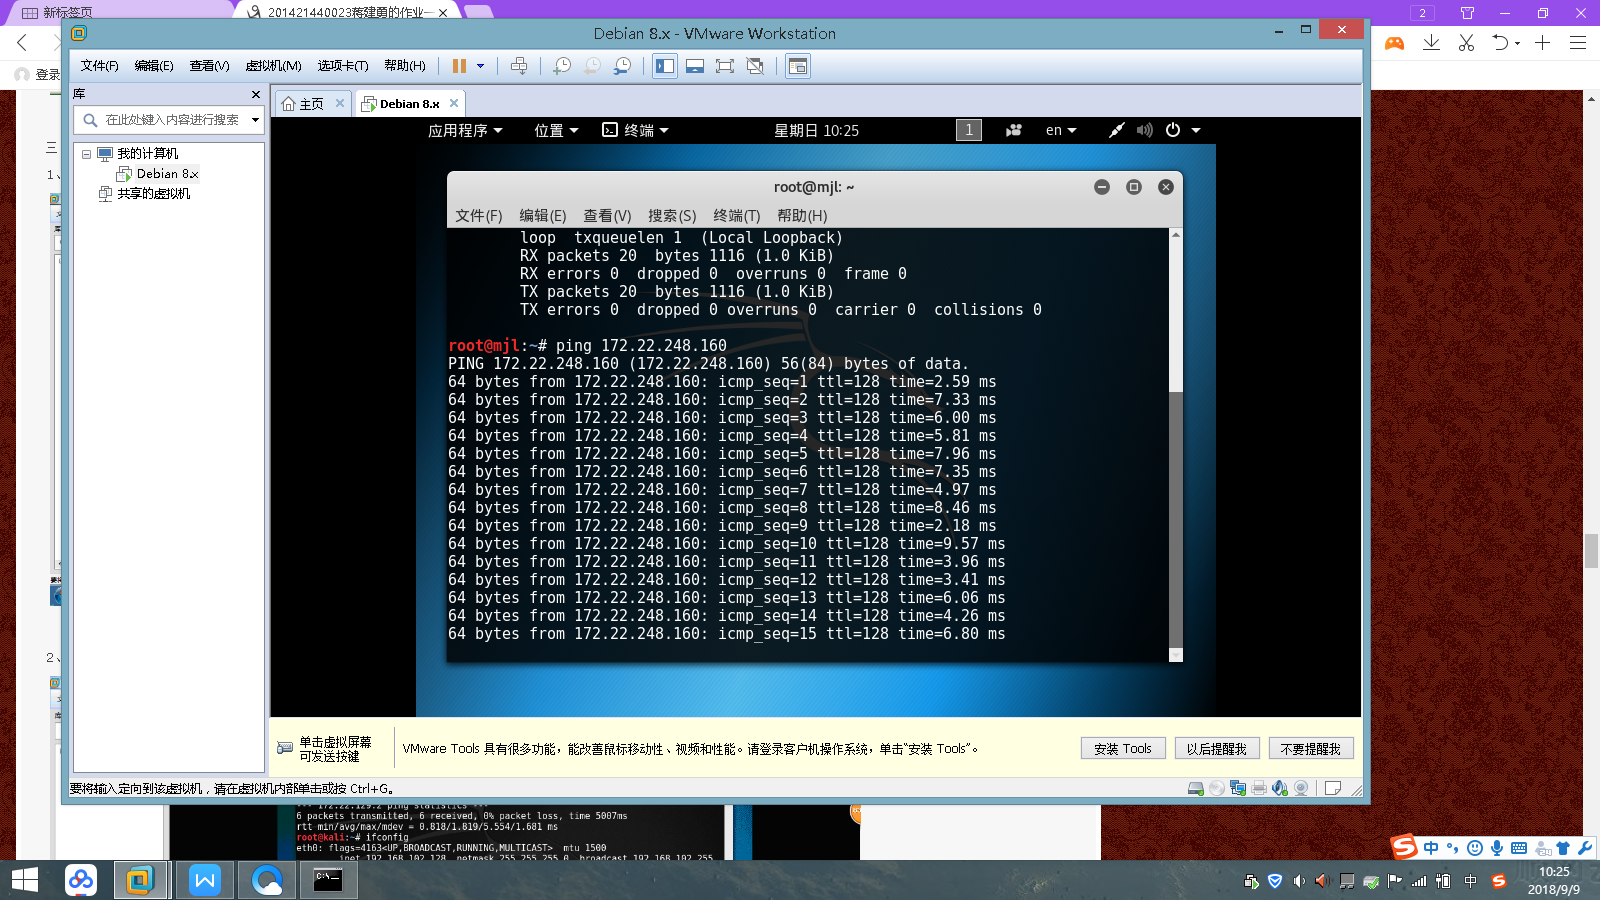Open WPS Writer taskbar icon
Screen dimensions: 1600x900
click(x=205, y=880)
